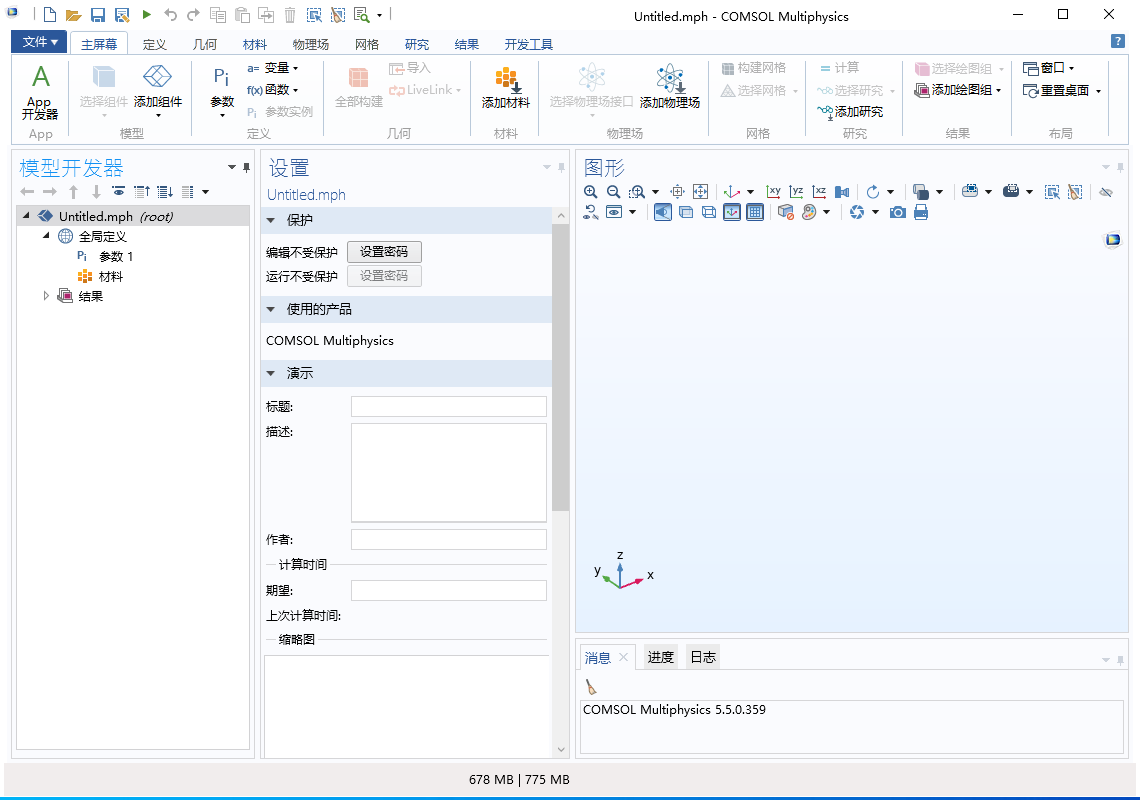Screen dimensions: 1140x800
Task: Switch to the 进度 tab
Action: [660, 657]
